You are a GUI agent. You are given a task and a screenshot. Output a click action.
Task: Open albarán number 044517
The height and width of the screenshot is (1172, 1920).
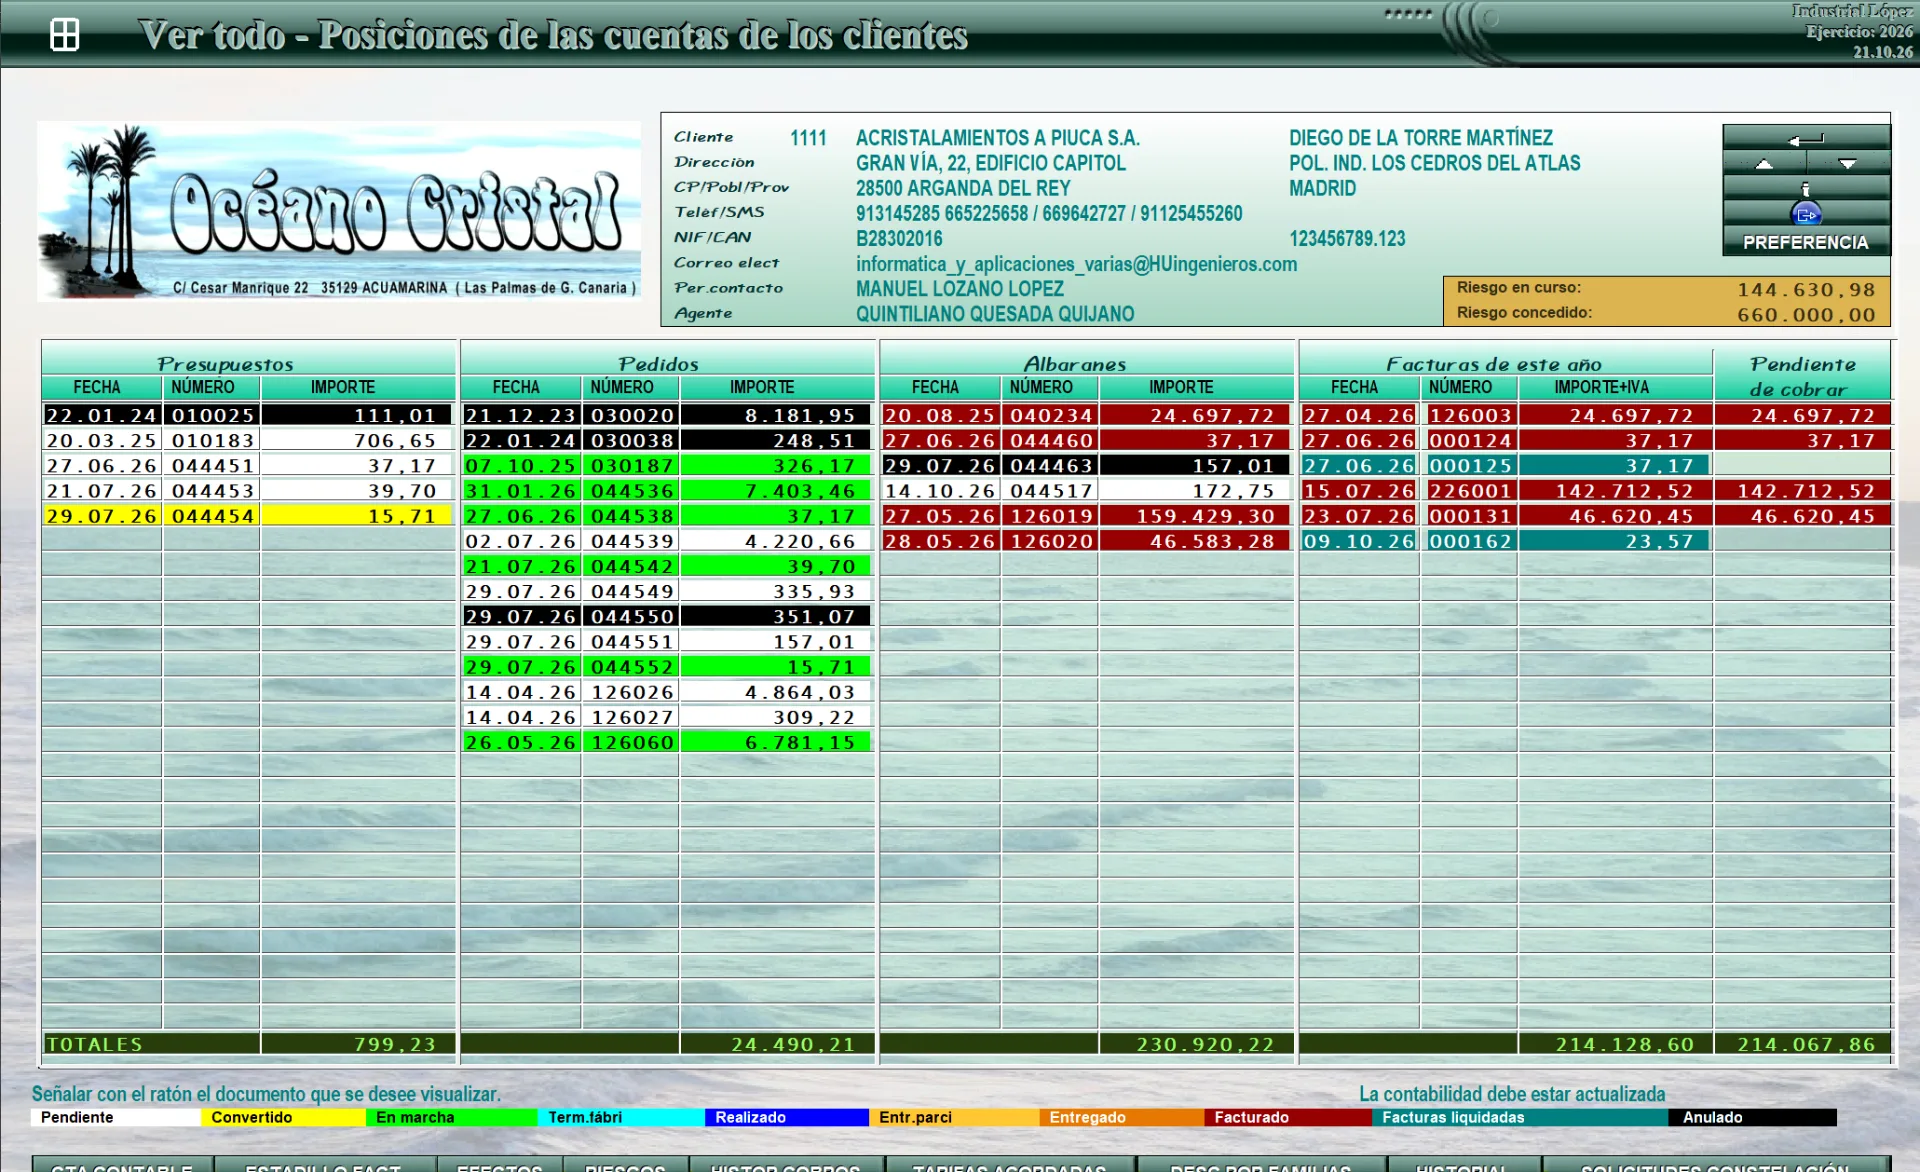[1051, 491]
